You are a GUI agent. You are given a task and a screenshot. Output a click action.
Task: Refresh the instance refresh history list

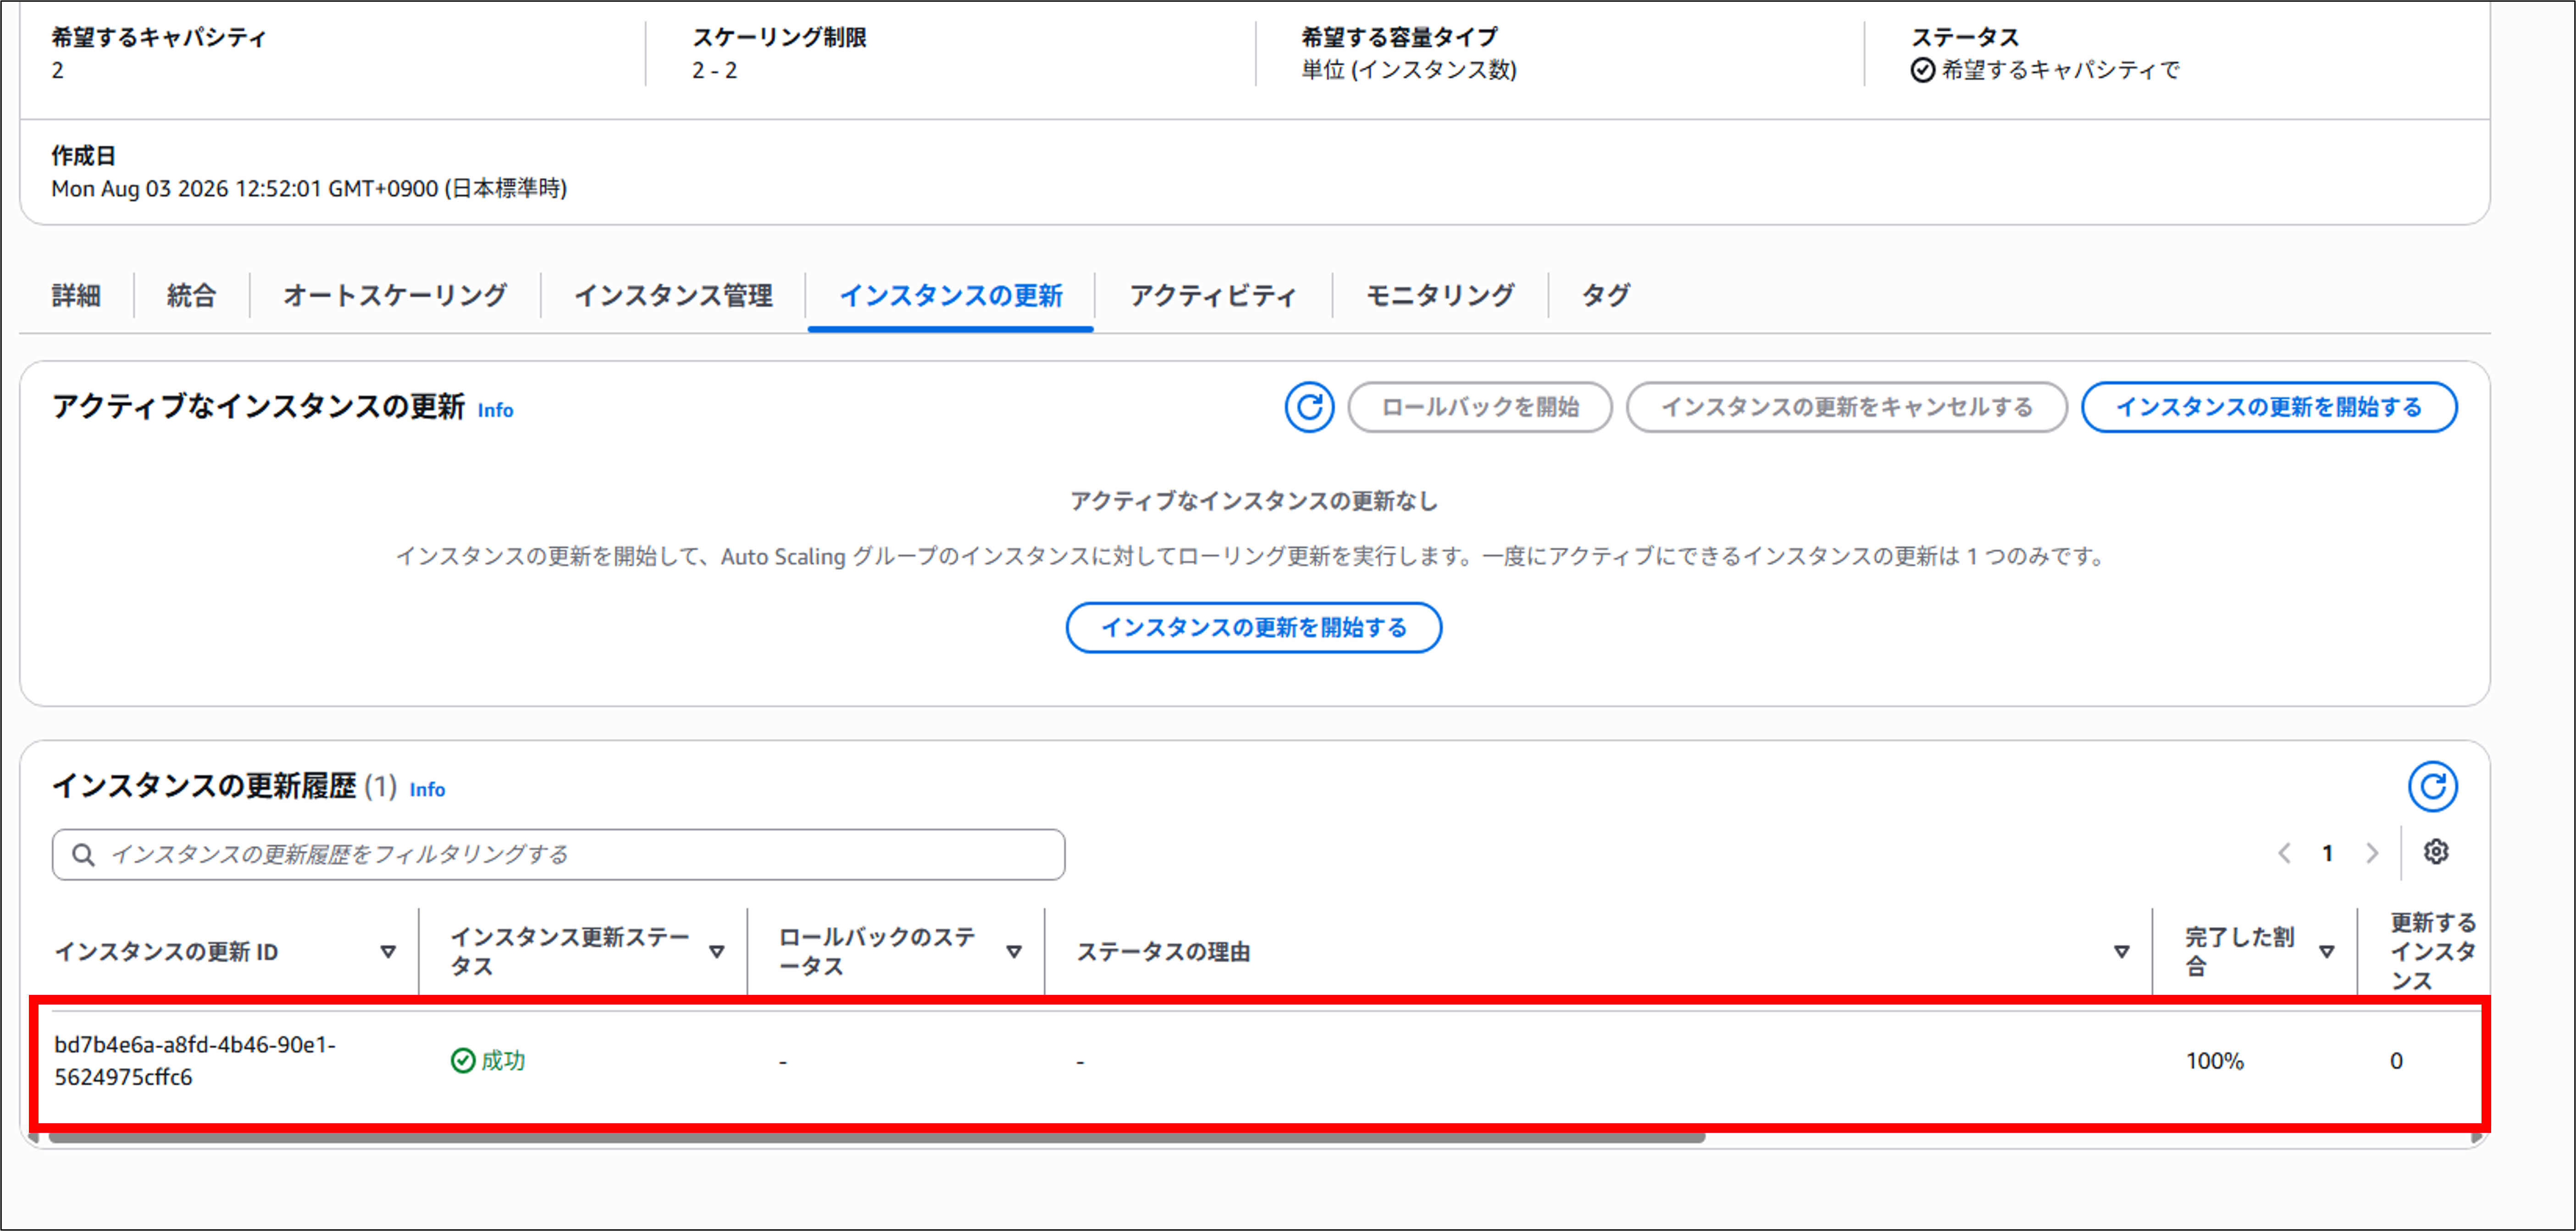click(x=2432, y=787)
